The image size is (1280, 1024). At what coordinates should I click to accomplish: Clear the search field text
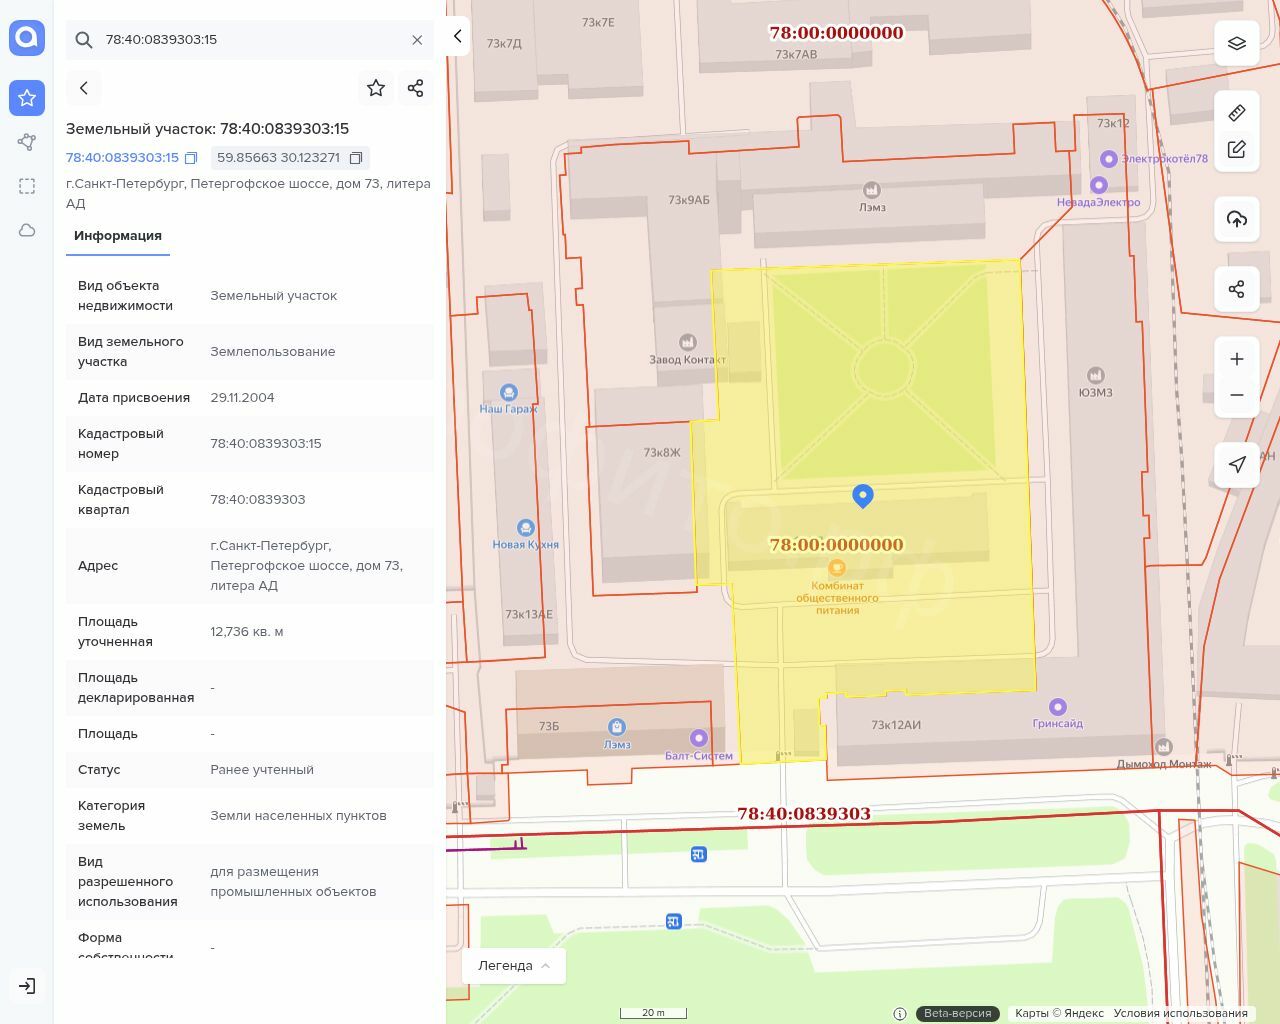tap(417, 40)
